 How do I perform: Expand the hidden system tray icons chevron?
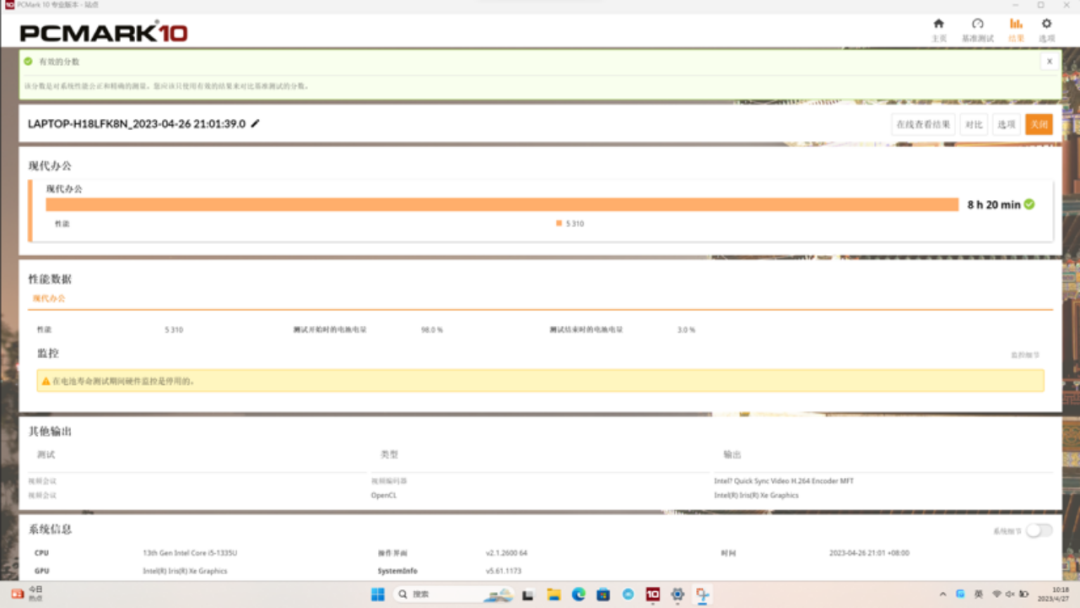point(942,594)
